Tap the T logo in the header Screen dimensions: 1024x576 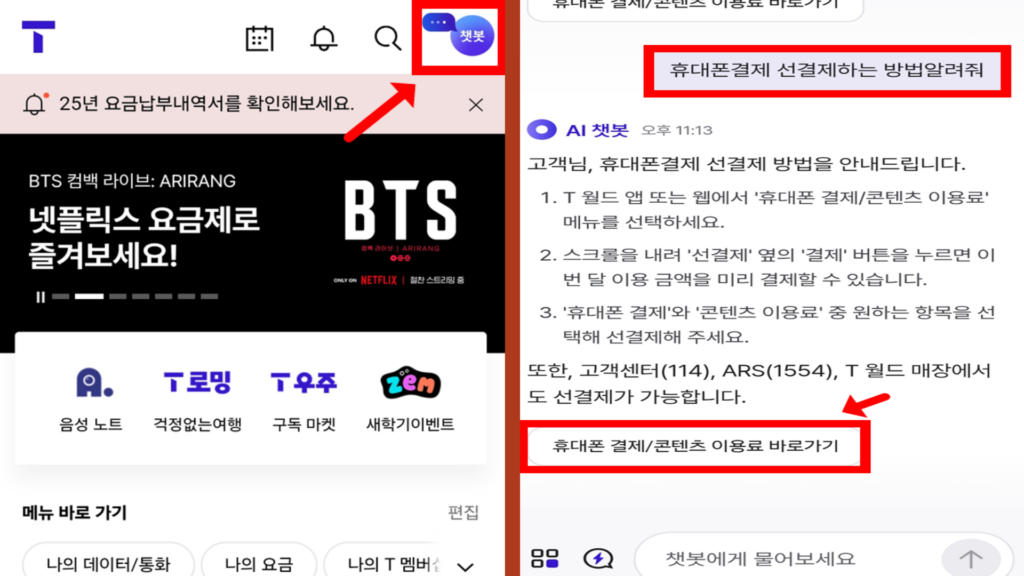tap(39, 38)
